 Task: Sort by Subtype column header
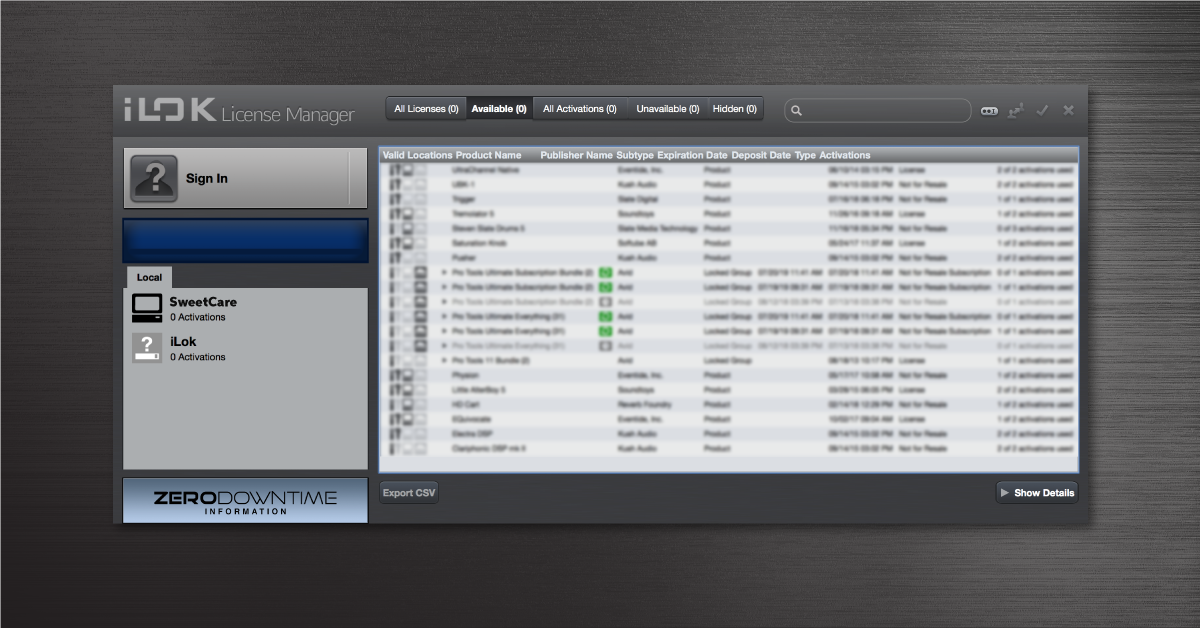click(x=635, y=155)
